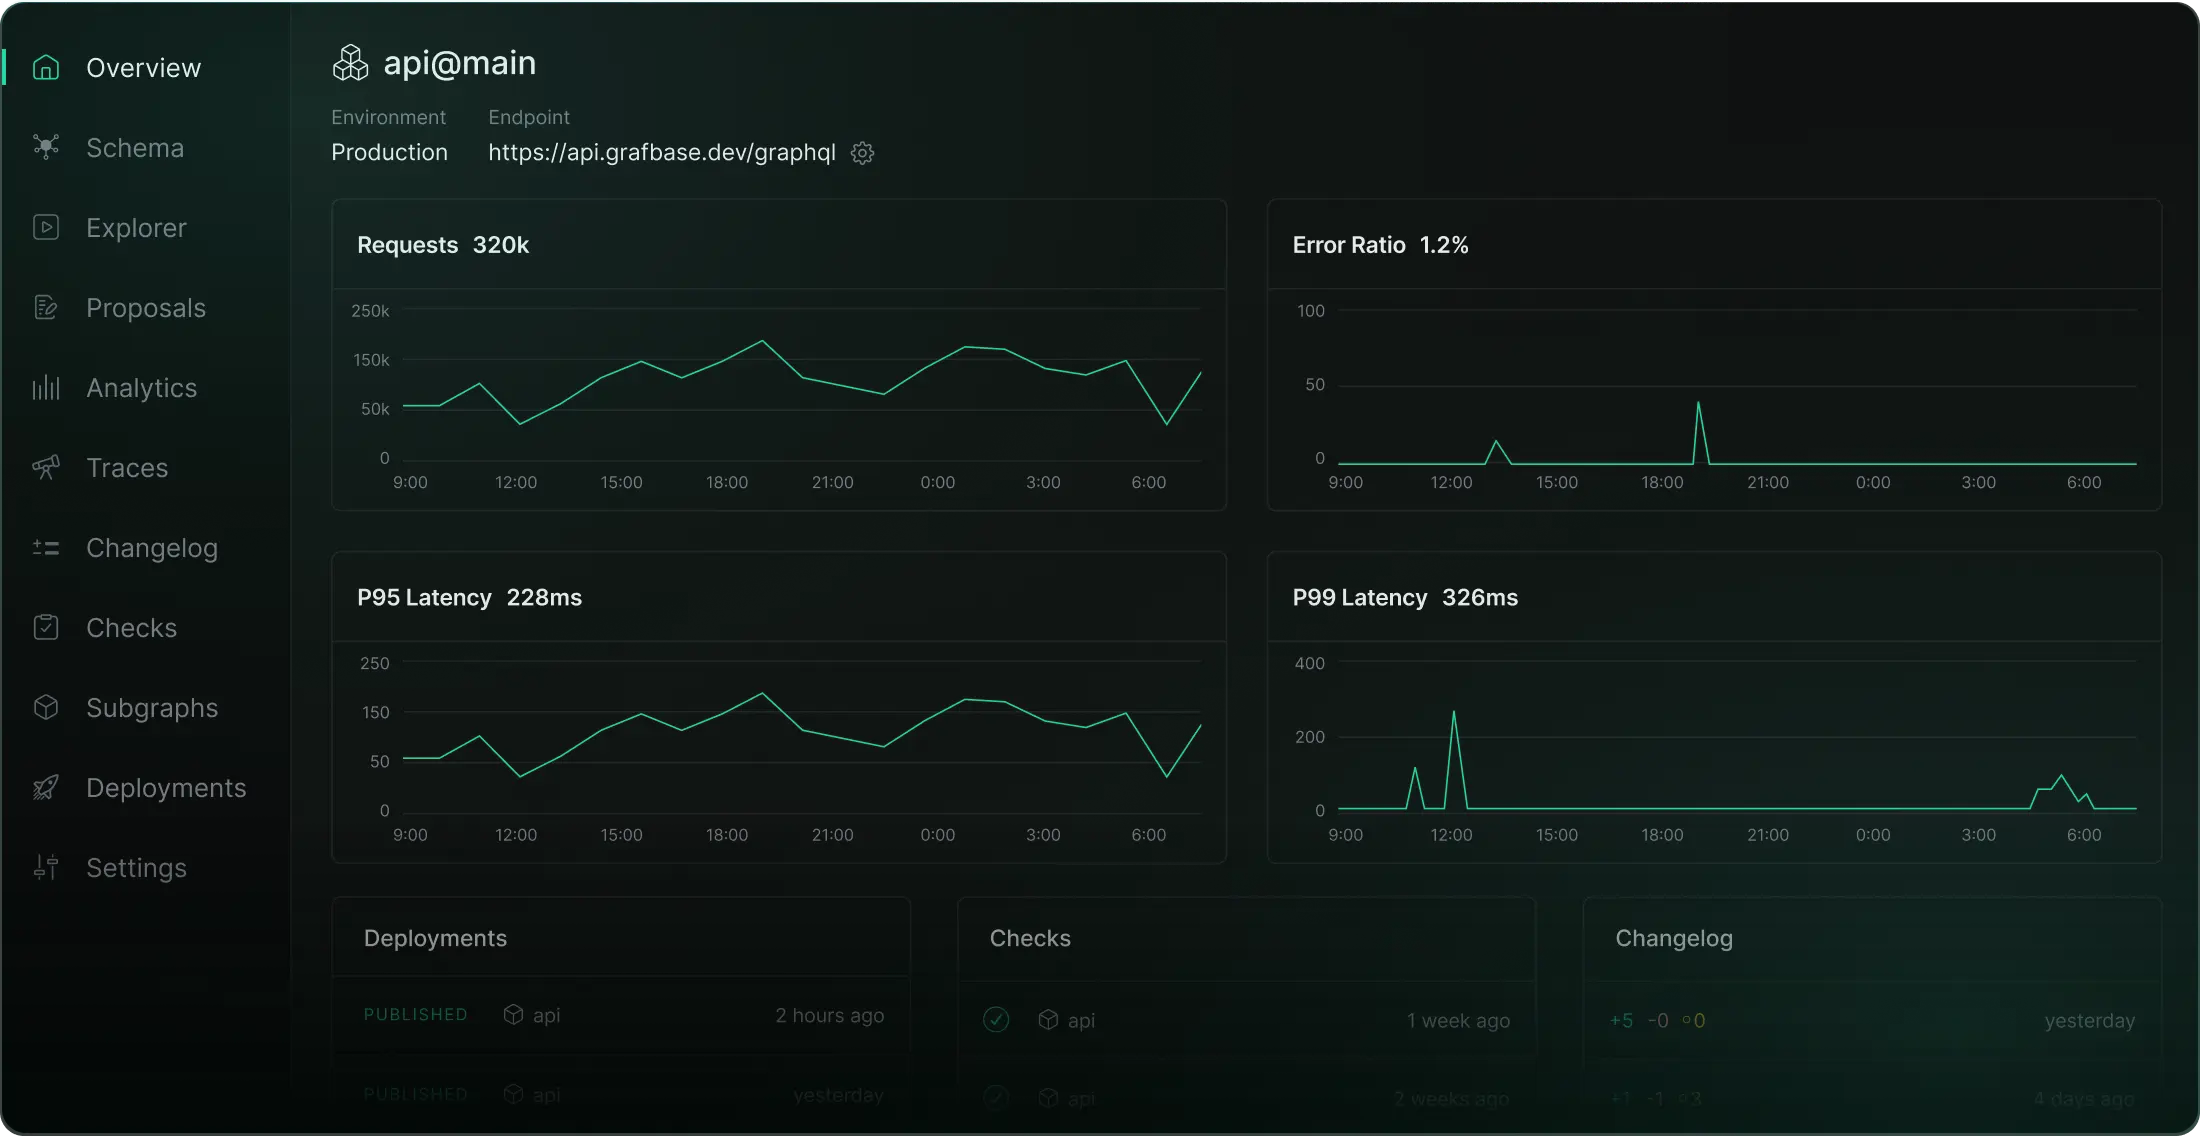Select the Deployments rocket icon

pyautogui.click(x=46, y=787)
